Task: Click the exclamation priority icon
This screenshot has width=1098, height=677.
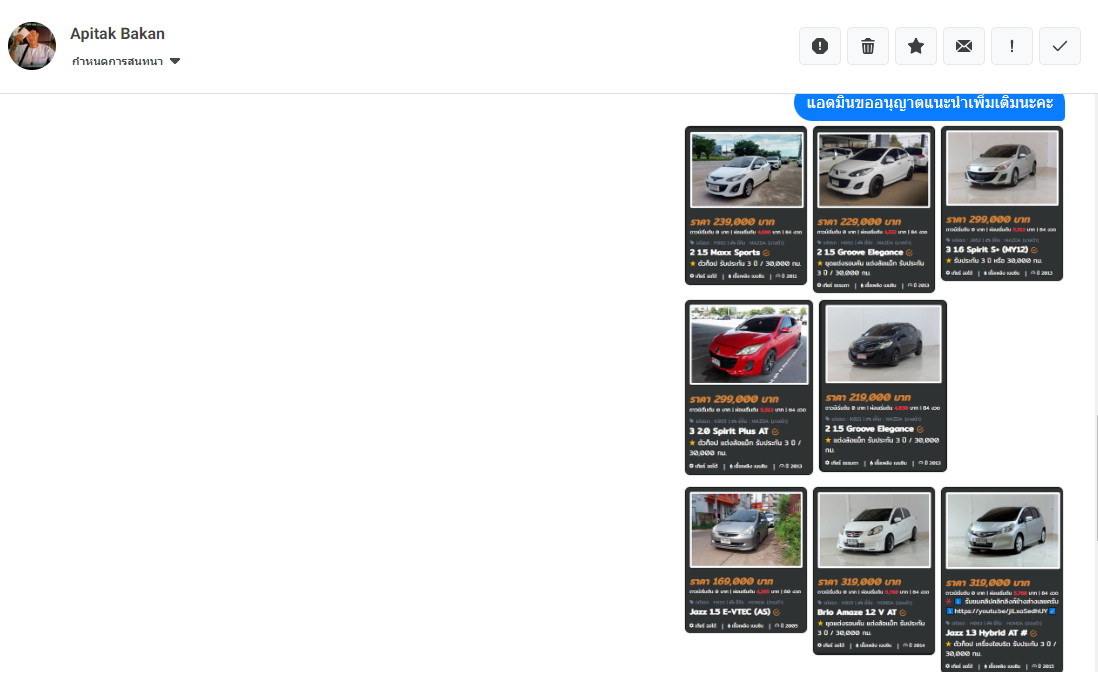Action: (1012, 46)
